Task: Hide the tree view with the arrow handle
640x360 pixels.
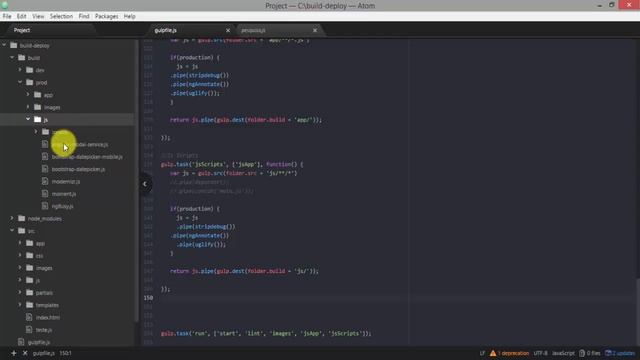Action: pyautogui.click(x=145, y=184)
